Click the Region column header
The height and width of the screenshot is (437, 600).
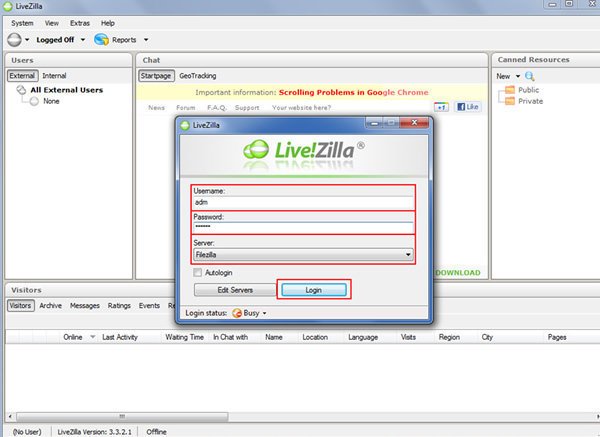click(449, 337)
